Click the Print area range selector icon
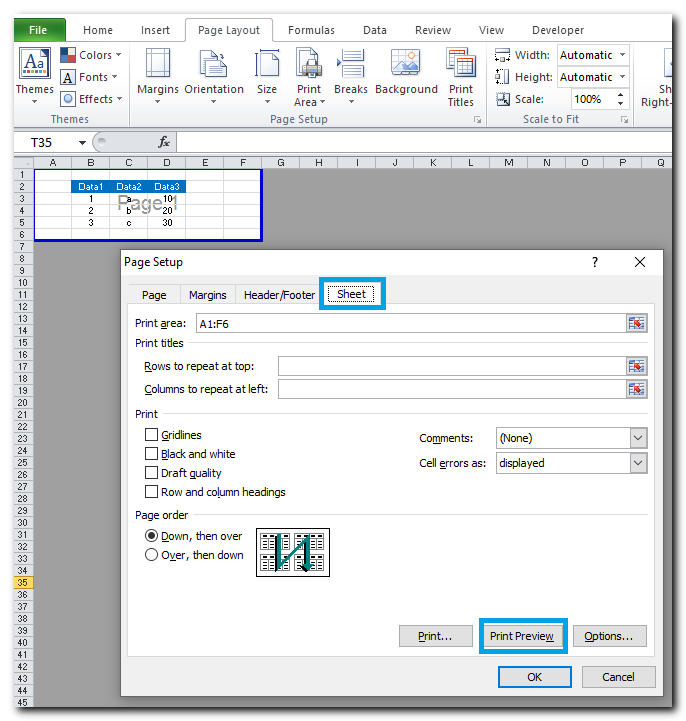This screenshot has height=721, width=686. 636,323
